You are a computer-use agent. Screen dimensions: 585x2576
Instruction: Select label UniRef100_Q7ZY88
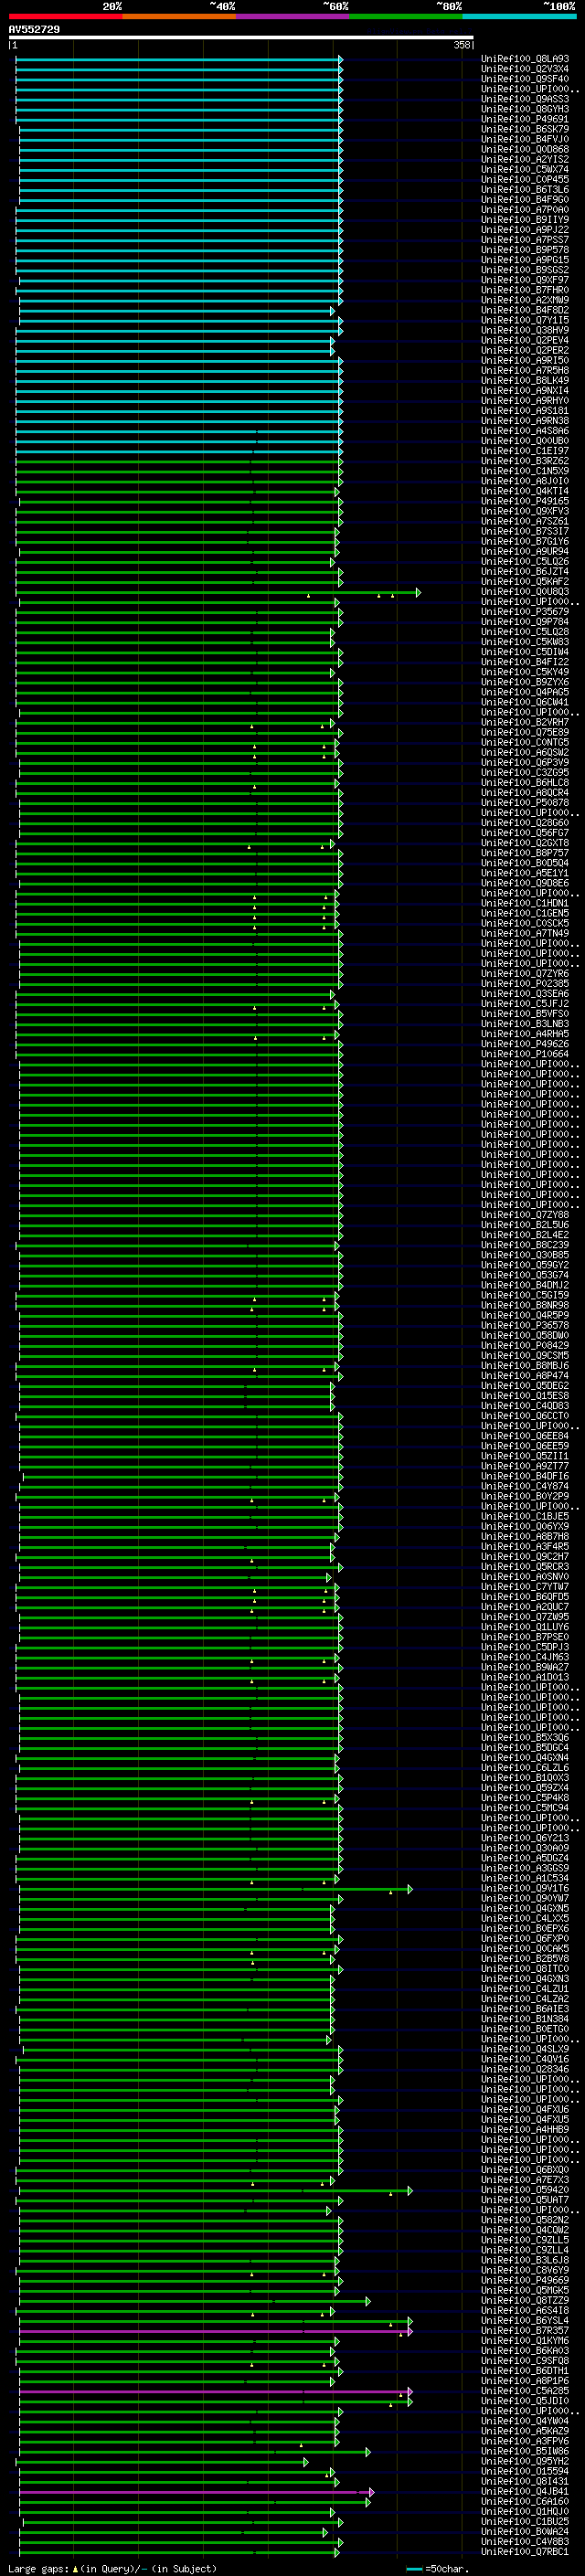(525, 1215)
